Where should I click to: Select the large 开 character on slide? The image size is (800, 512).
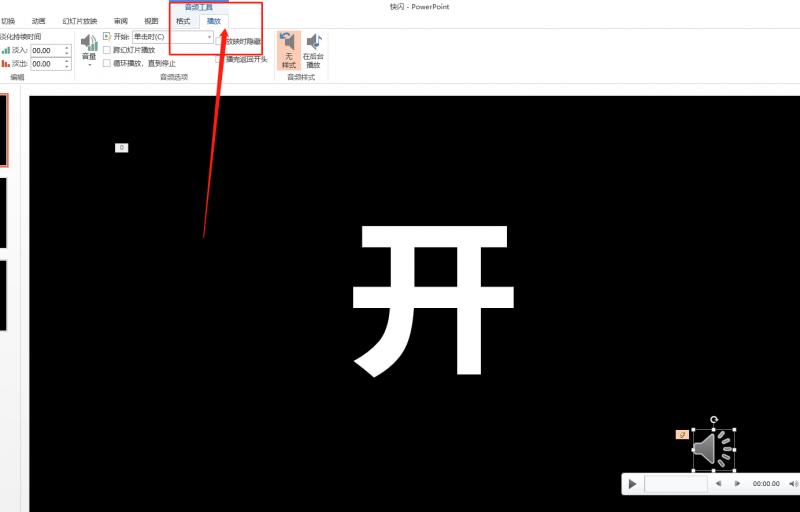click(433, 301)
